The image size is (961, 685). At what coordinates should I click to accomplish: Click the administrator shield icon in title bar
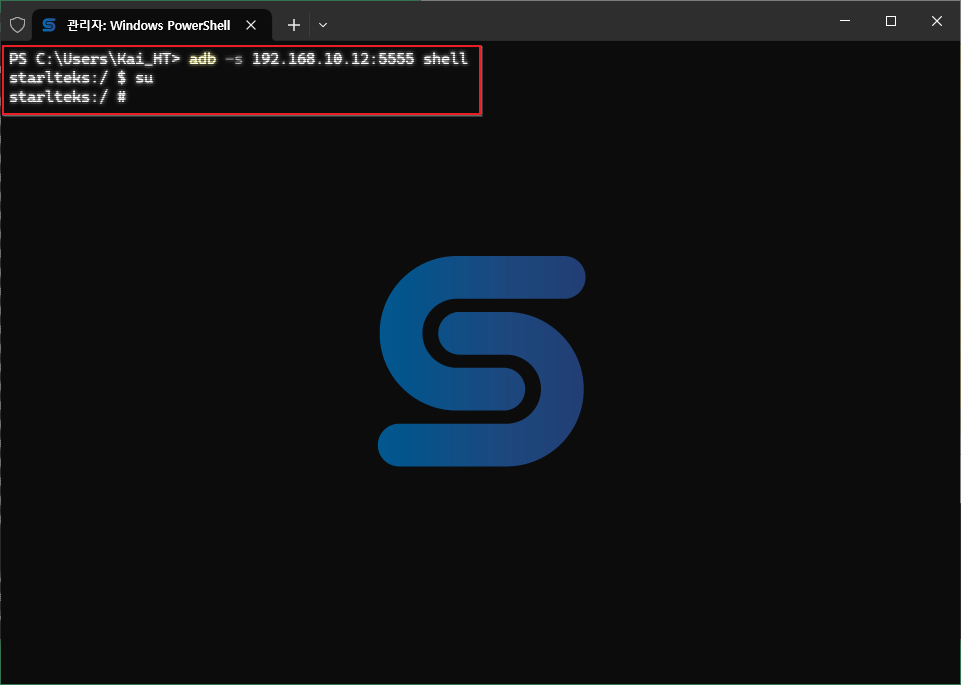pos(17,25)
